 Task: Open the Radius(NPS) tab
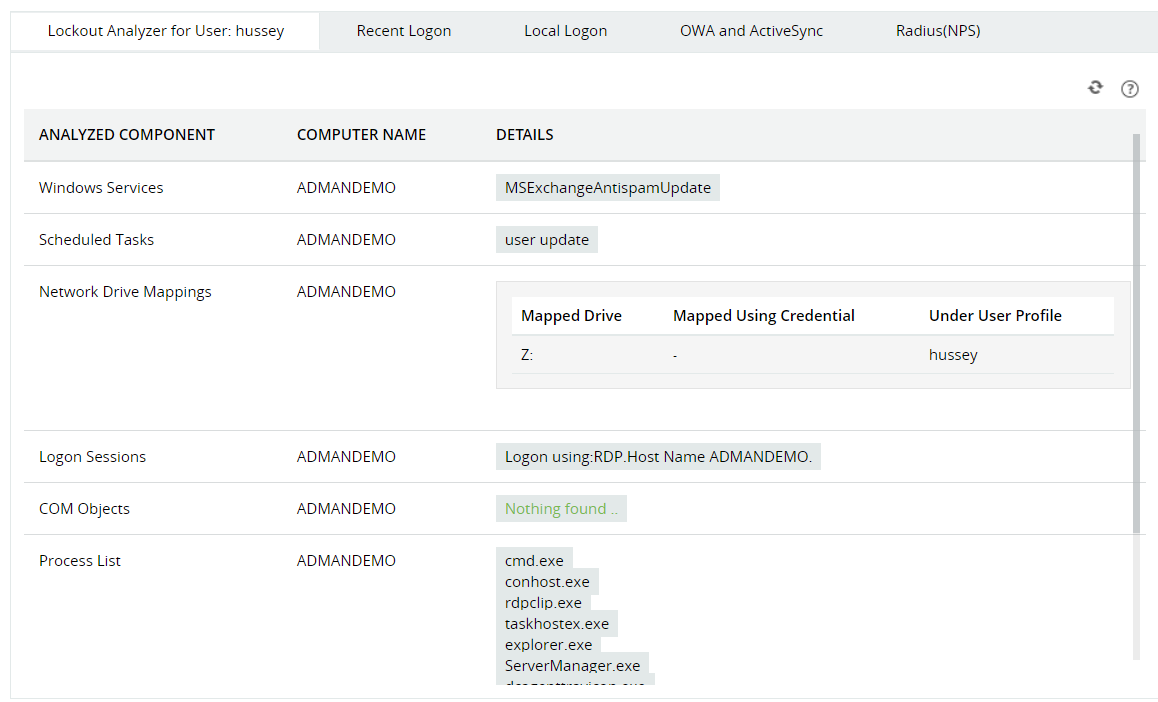938,30
